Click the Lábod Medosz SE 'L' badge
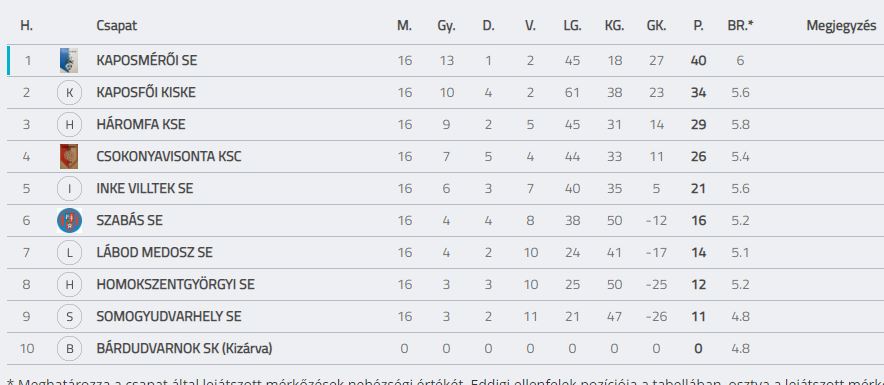The width and height of the screenshot is (884, 385). pos(69,253)
